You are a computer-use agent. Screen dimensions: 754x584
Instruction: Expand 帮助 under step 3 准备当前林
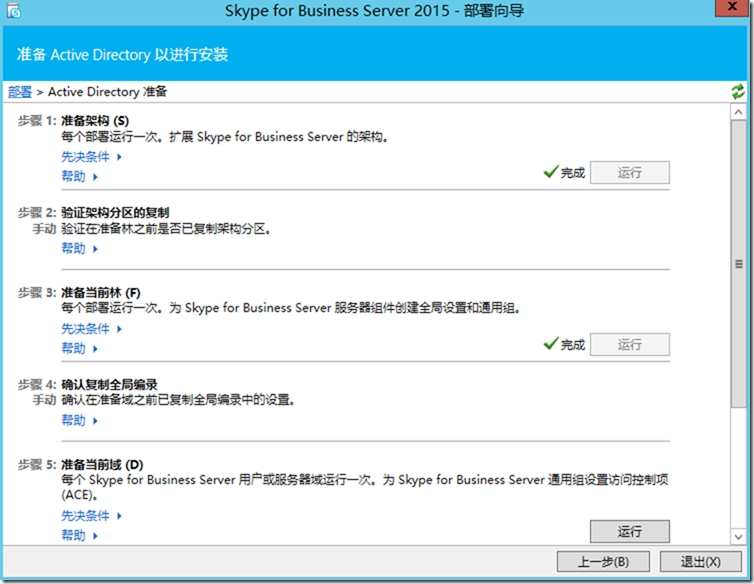click(x=79, y=348)
